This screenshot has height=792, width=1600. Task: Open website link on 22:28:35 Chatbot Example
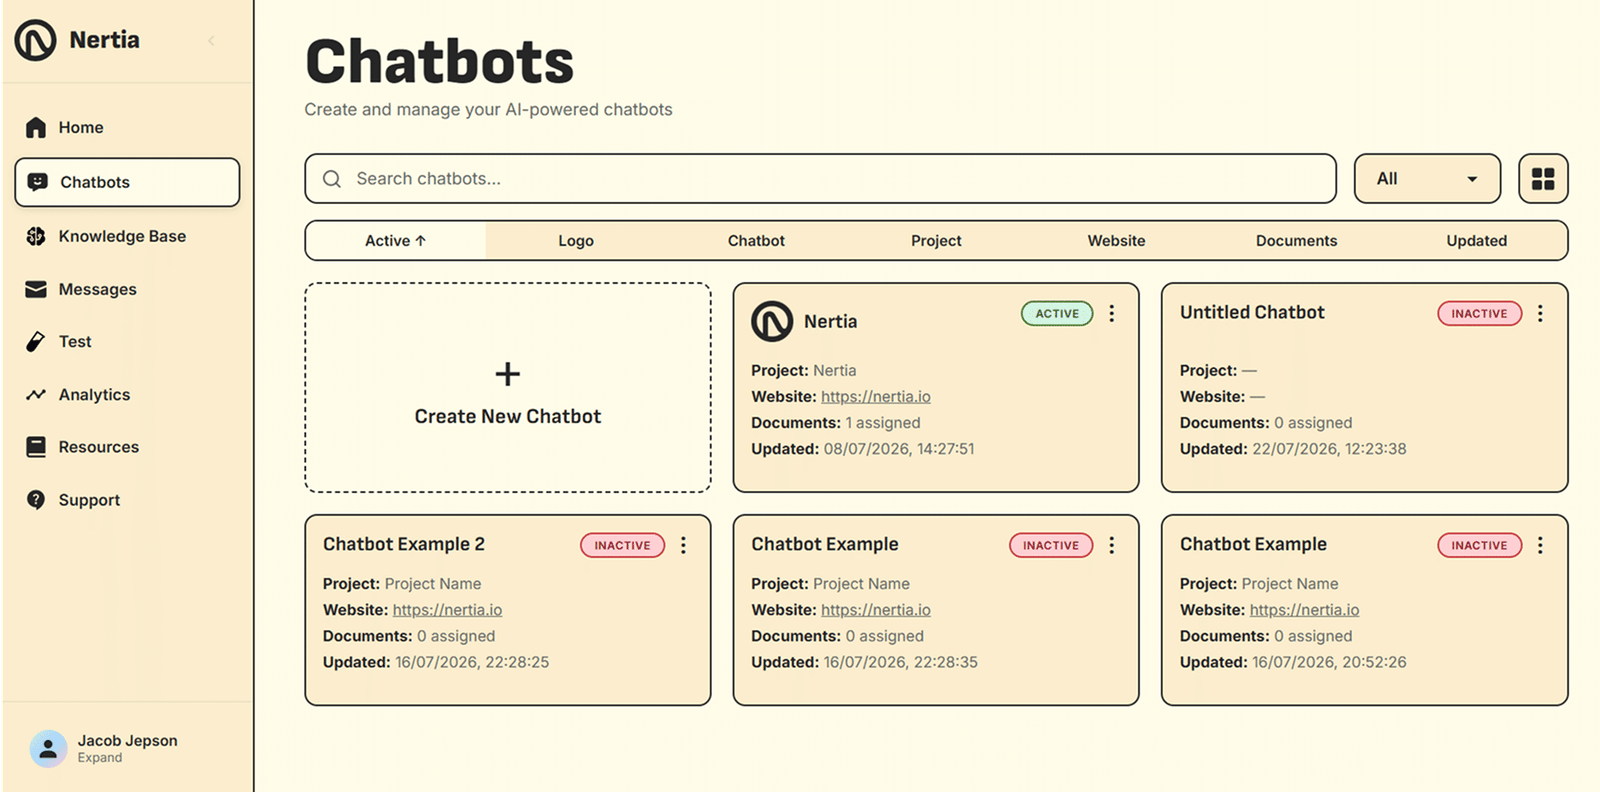point(876,610)
